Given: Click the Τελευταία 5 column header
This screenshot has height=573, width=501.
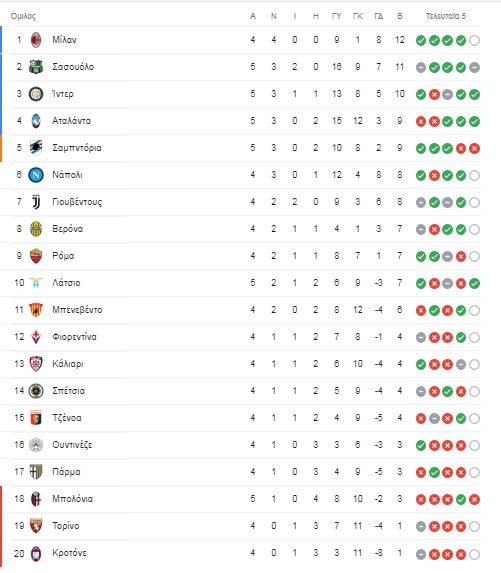Looking at the screenshot, I should tap(445, 16).
